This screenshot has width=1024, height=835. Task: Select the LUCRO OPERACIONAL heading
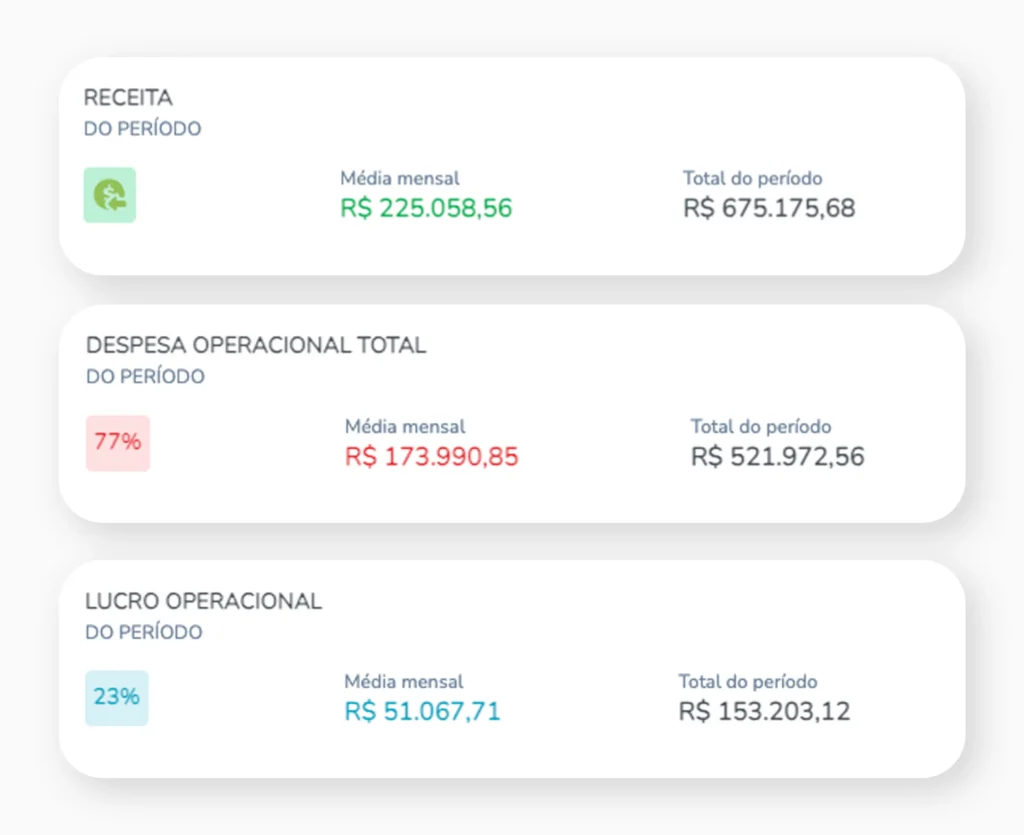[x=204, y=602]
